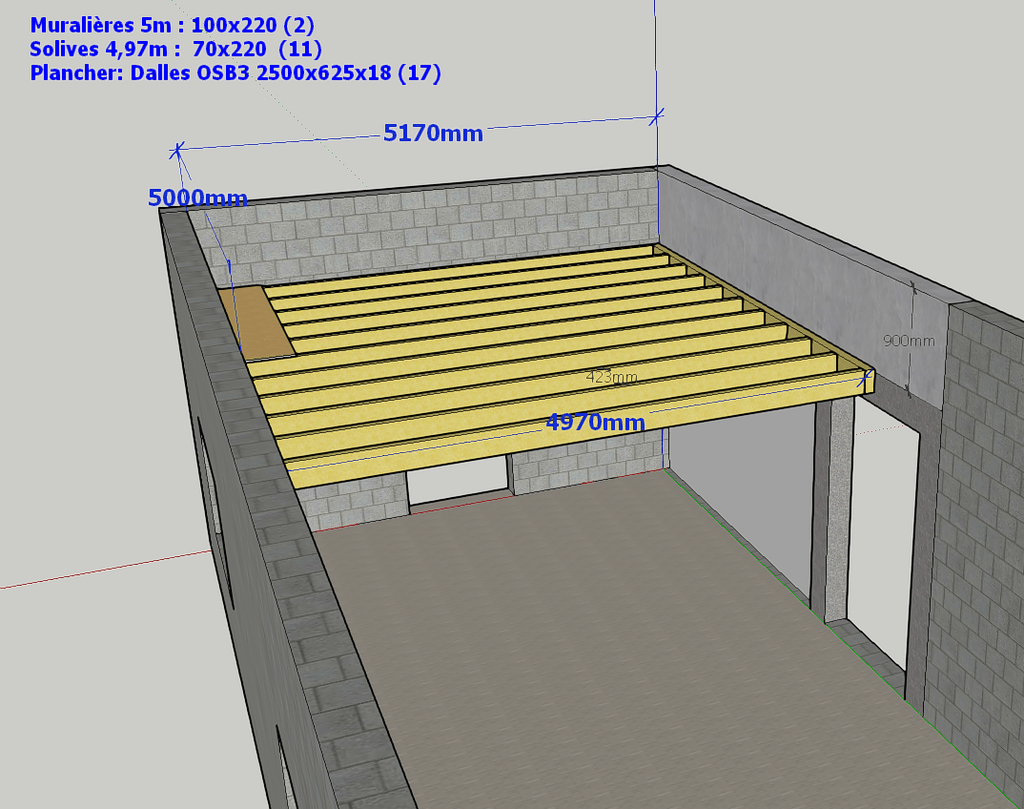Select the 900mm dimension label
The image size is (1024, 809).
click(908, 341)
